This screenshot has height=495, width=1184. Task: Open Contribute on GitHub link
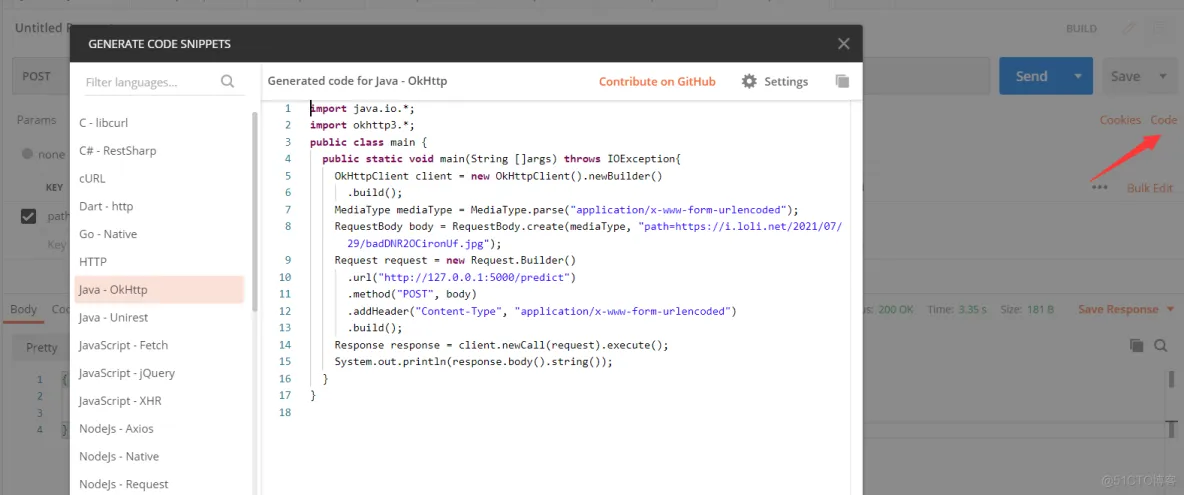click(x=657, y=81)
